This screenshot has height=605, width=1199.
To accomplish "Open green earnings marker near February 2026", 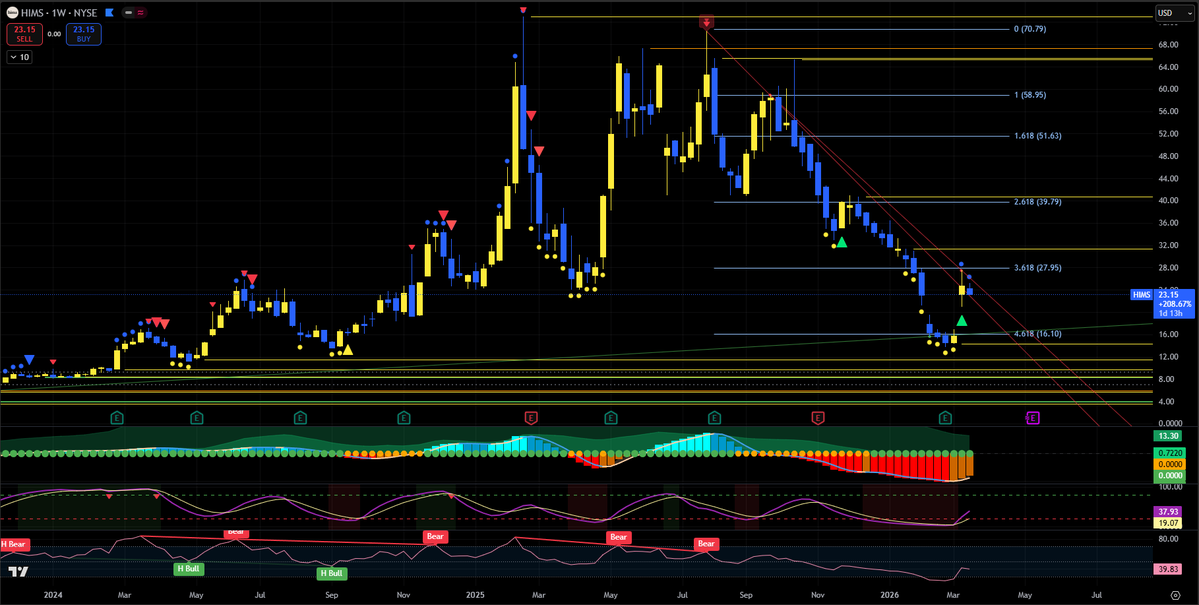I will tap(945, 418).
